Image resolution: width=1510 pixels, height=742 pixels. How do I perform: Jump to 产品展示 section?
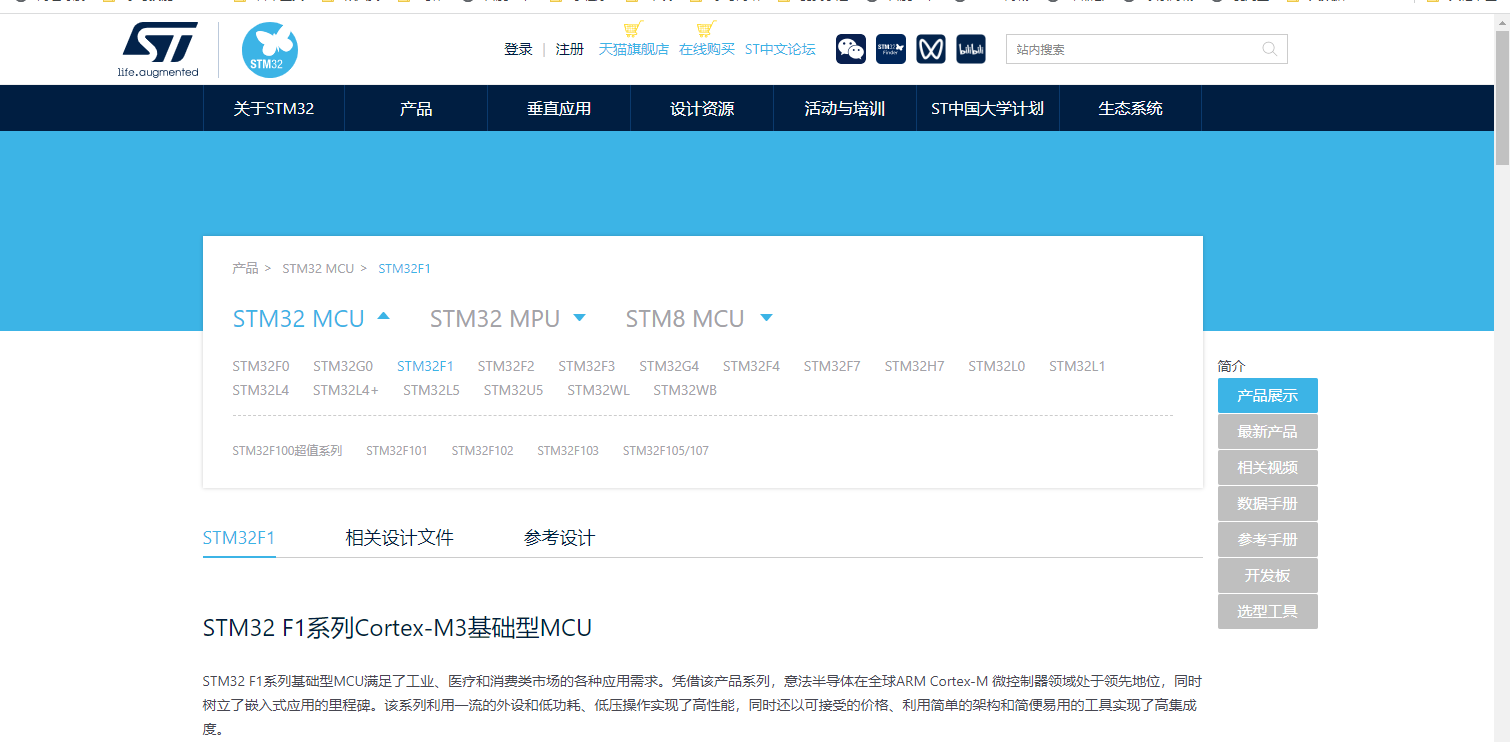tap(1268, 396)
